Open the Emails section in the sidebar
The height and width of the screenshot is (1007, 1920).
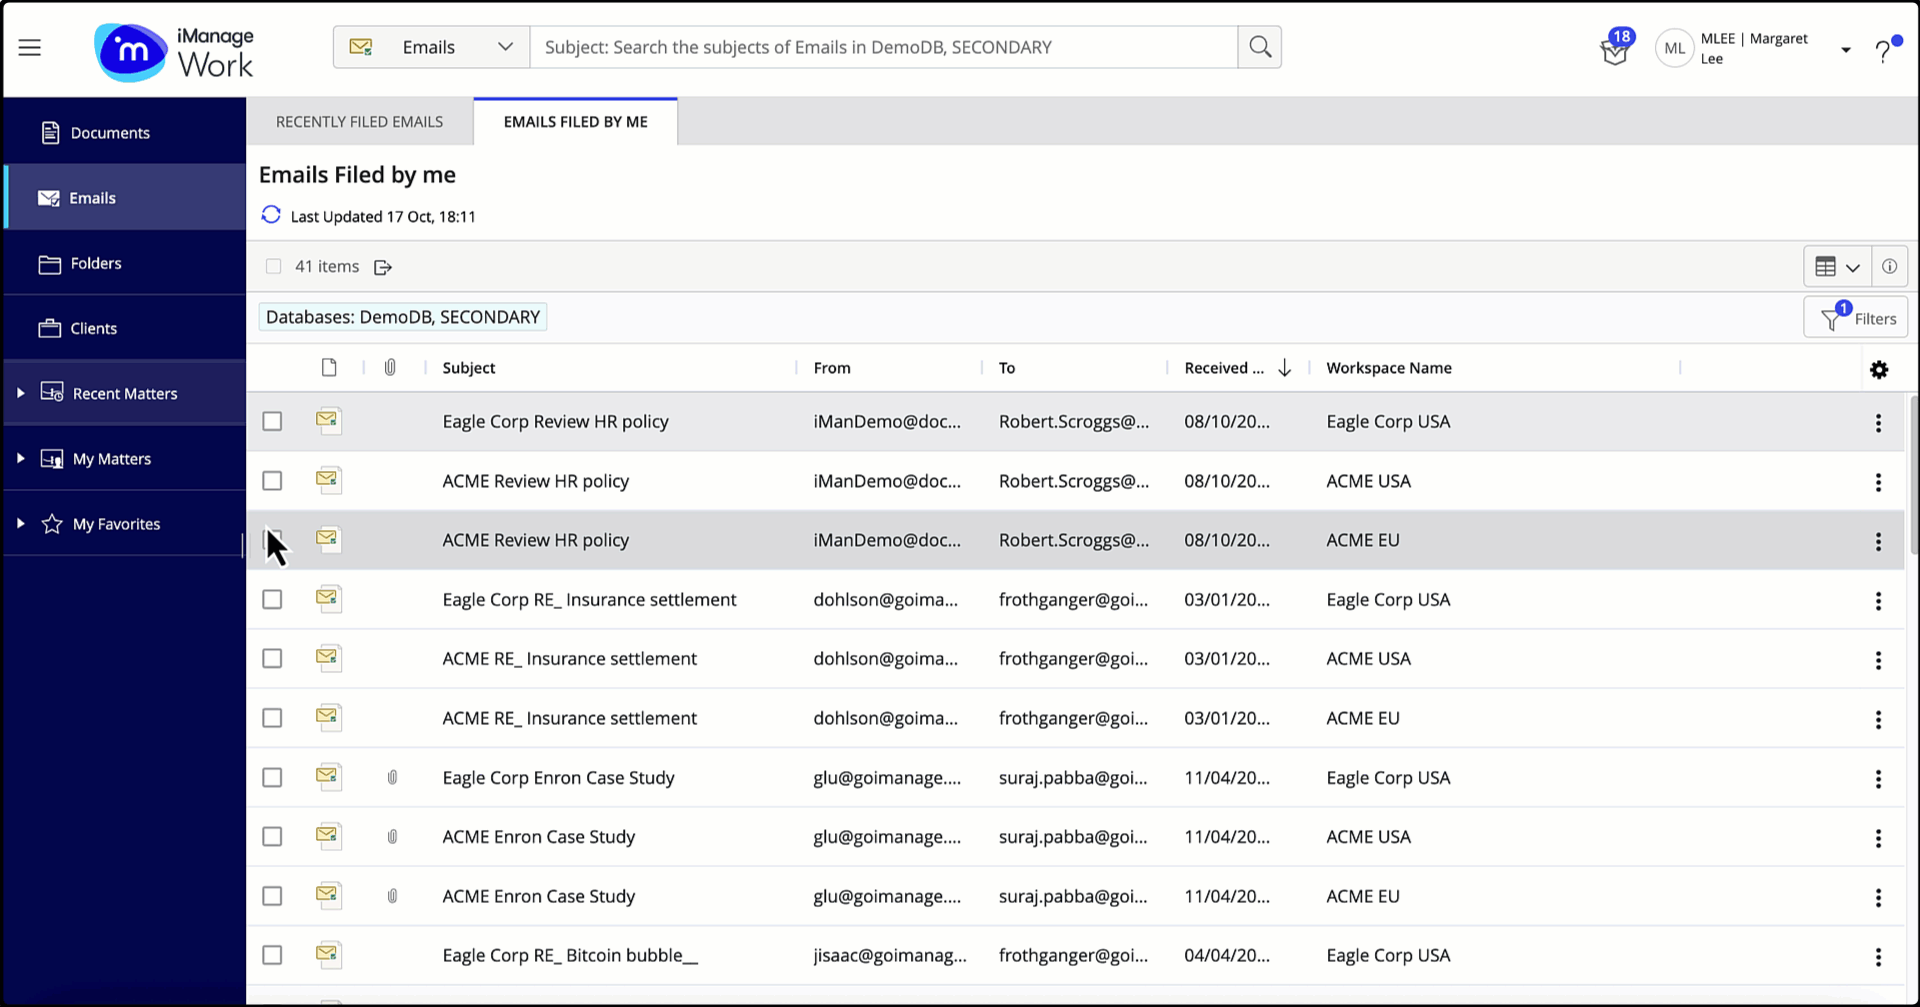coord(90,197)
